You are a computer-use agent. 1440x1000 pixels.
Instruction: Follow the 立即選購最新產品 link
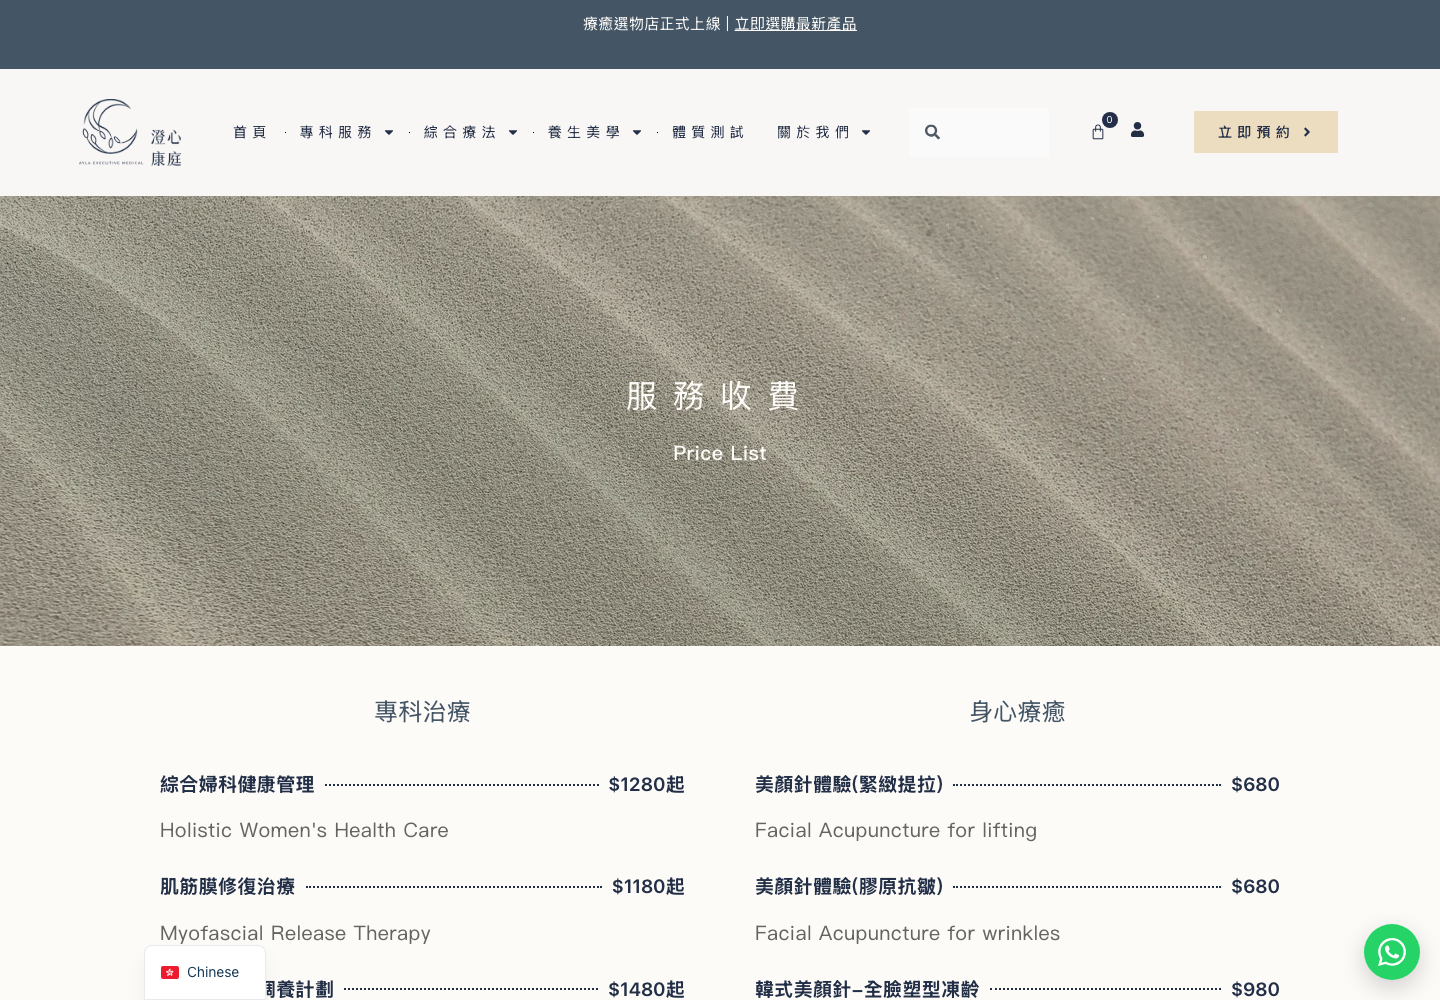click(796, 24)
